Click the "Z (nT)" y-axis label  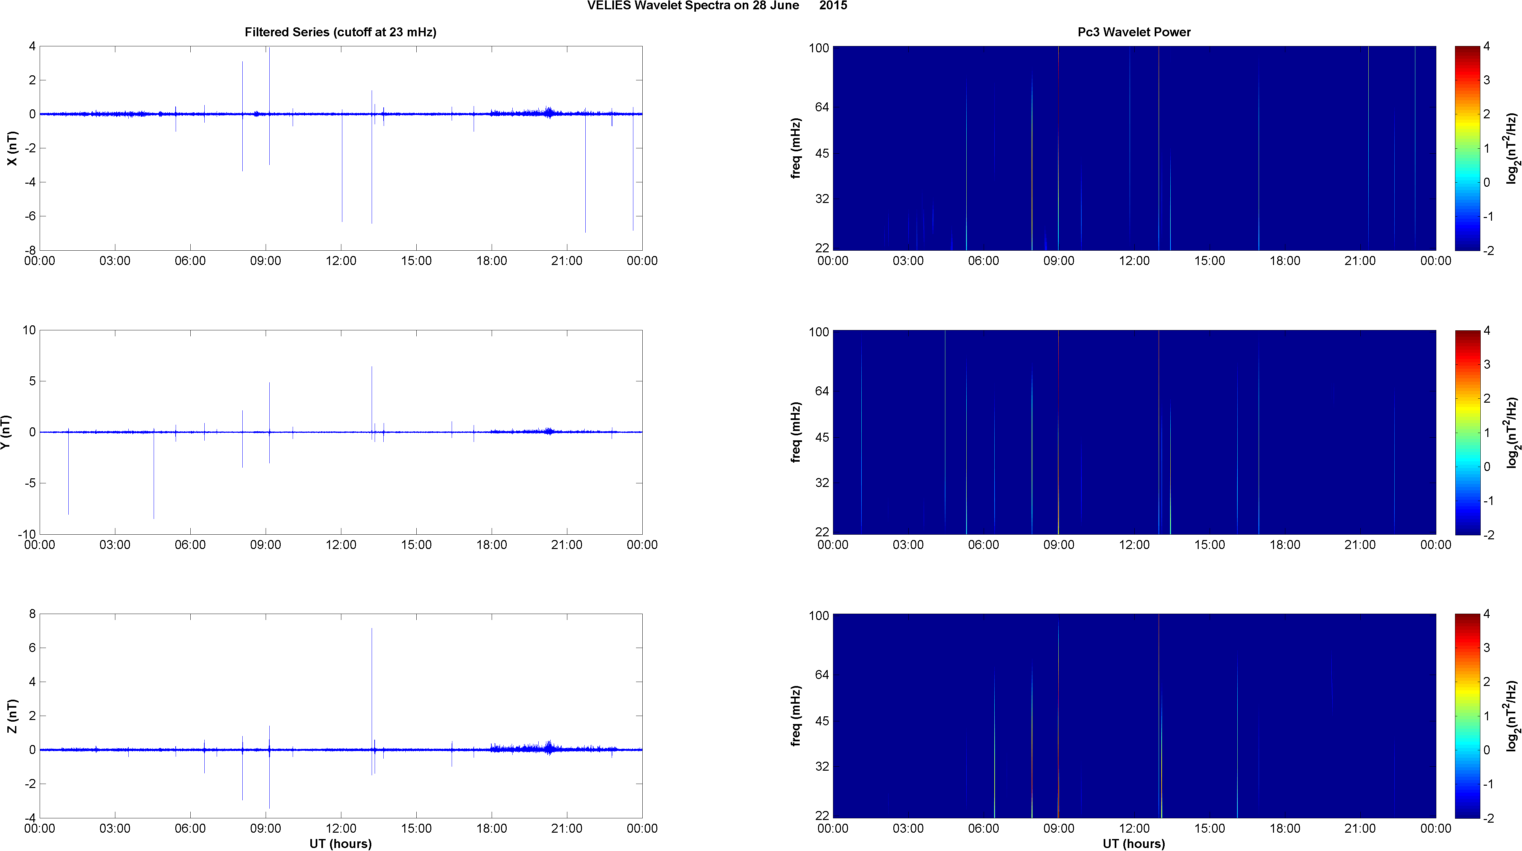click(x=12, y=716)
